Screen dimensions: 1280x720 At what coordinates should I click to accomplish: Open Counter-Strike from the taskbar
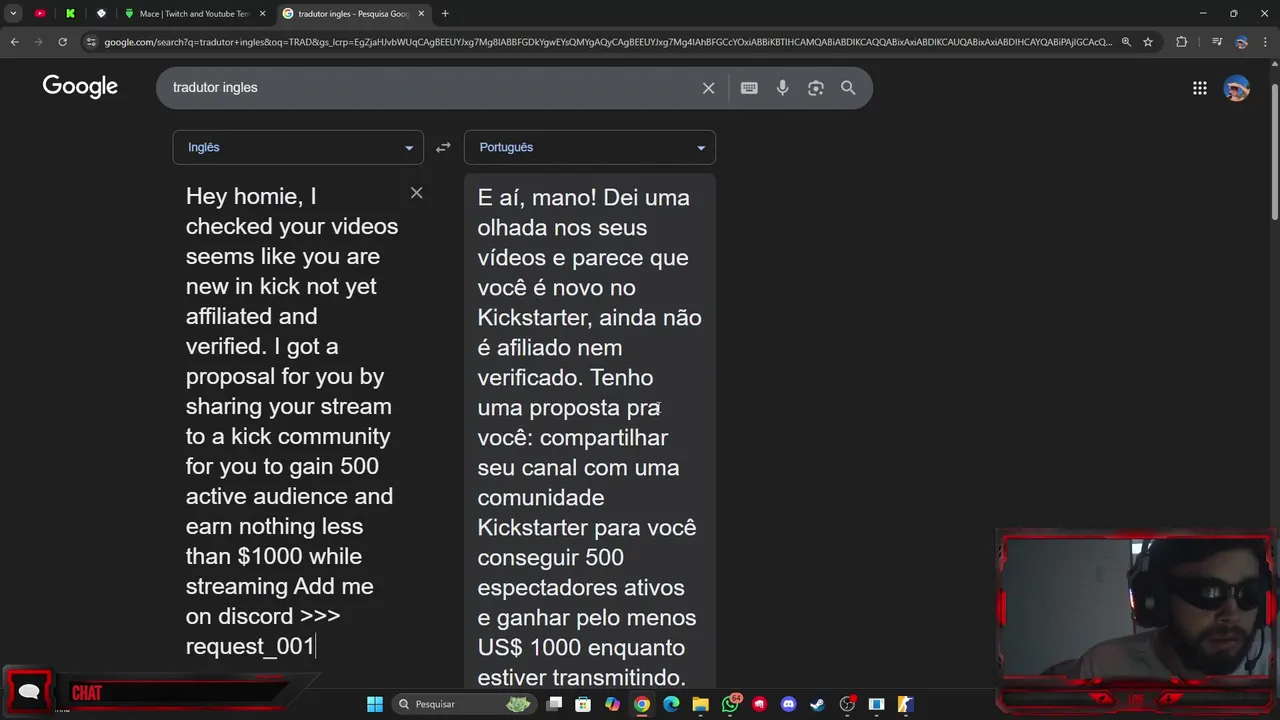pos(905,704)
